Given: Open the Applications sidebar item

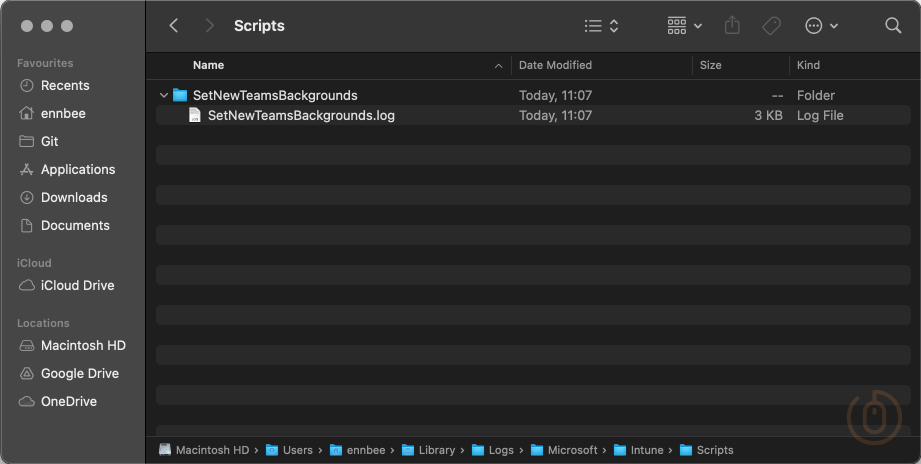Looking at the screenshot, I should 78,170.
